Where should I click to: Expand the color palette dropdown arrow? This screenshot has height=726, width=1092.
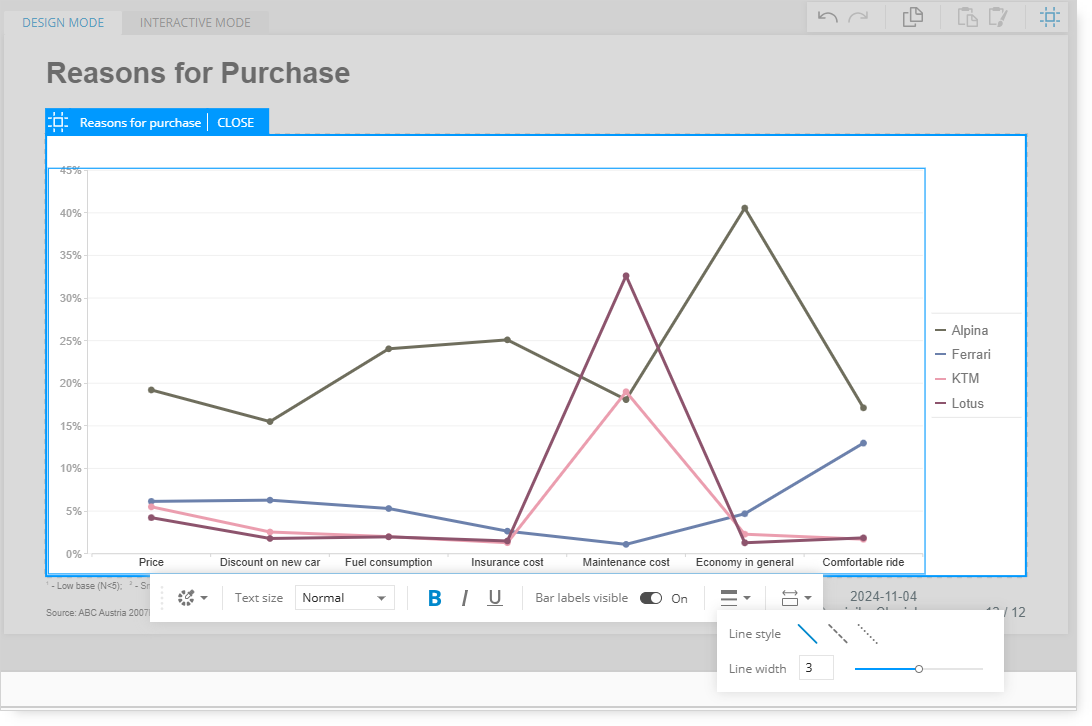click(204, 598)
